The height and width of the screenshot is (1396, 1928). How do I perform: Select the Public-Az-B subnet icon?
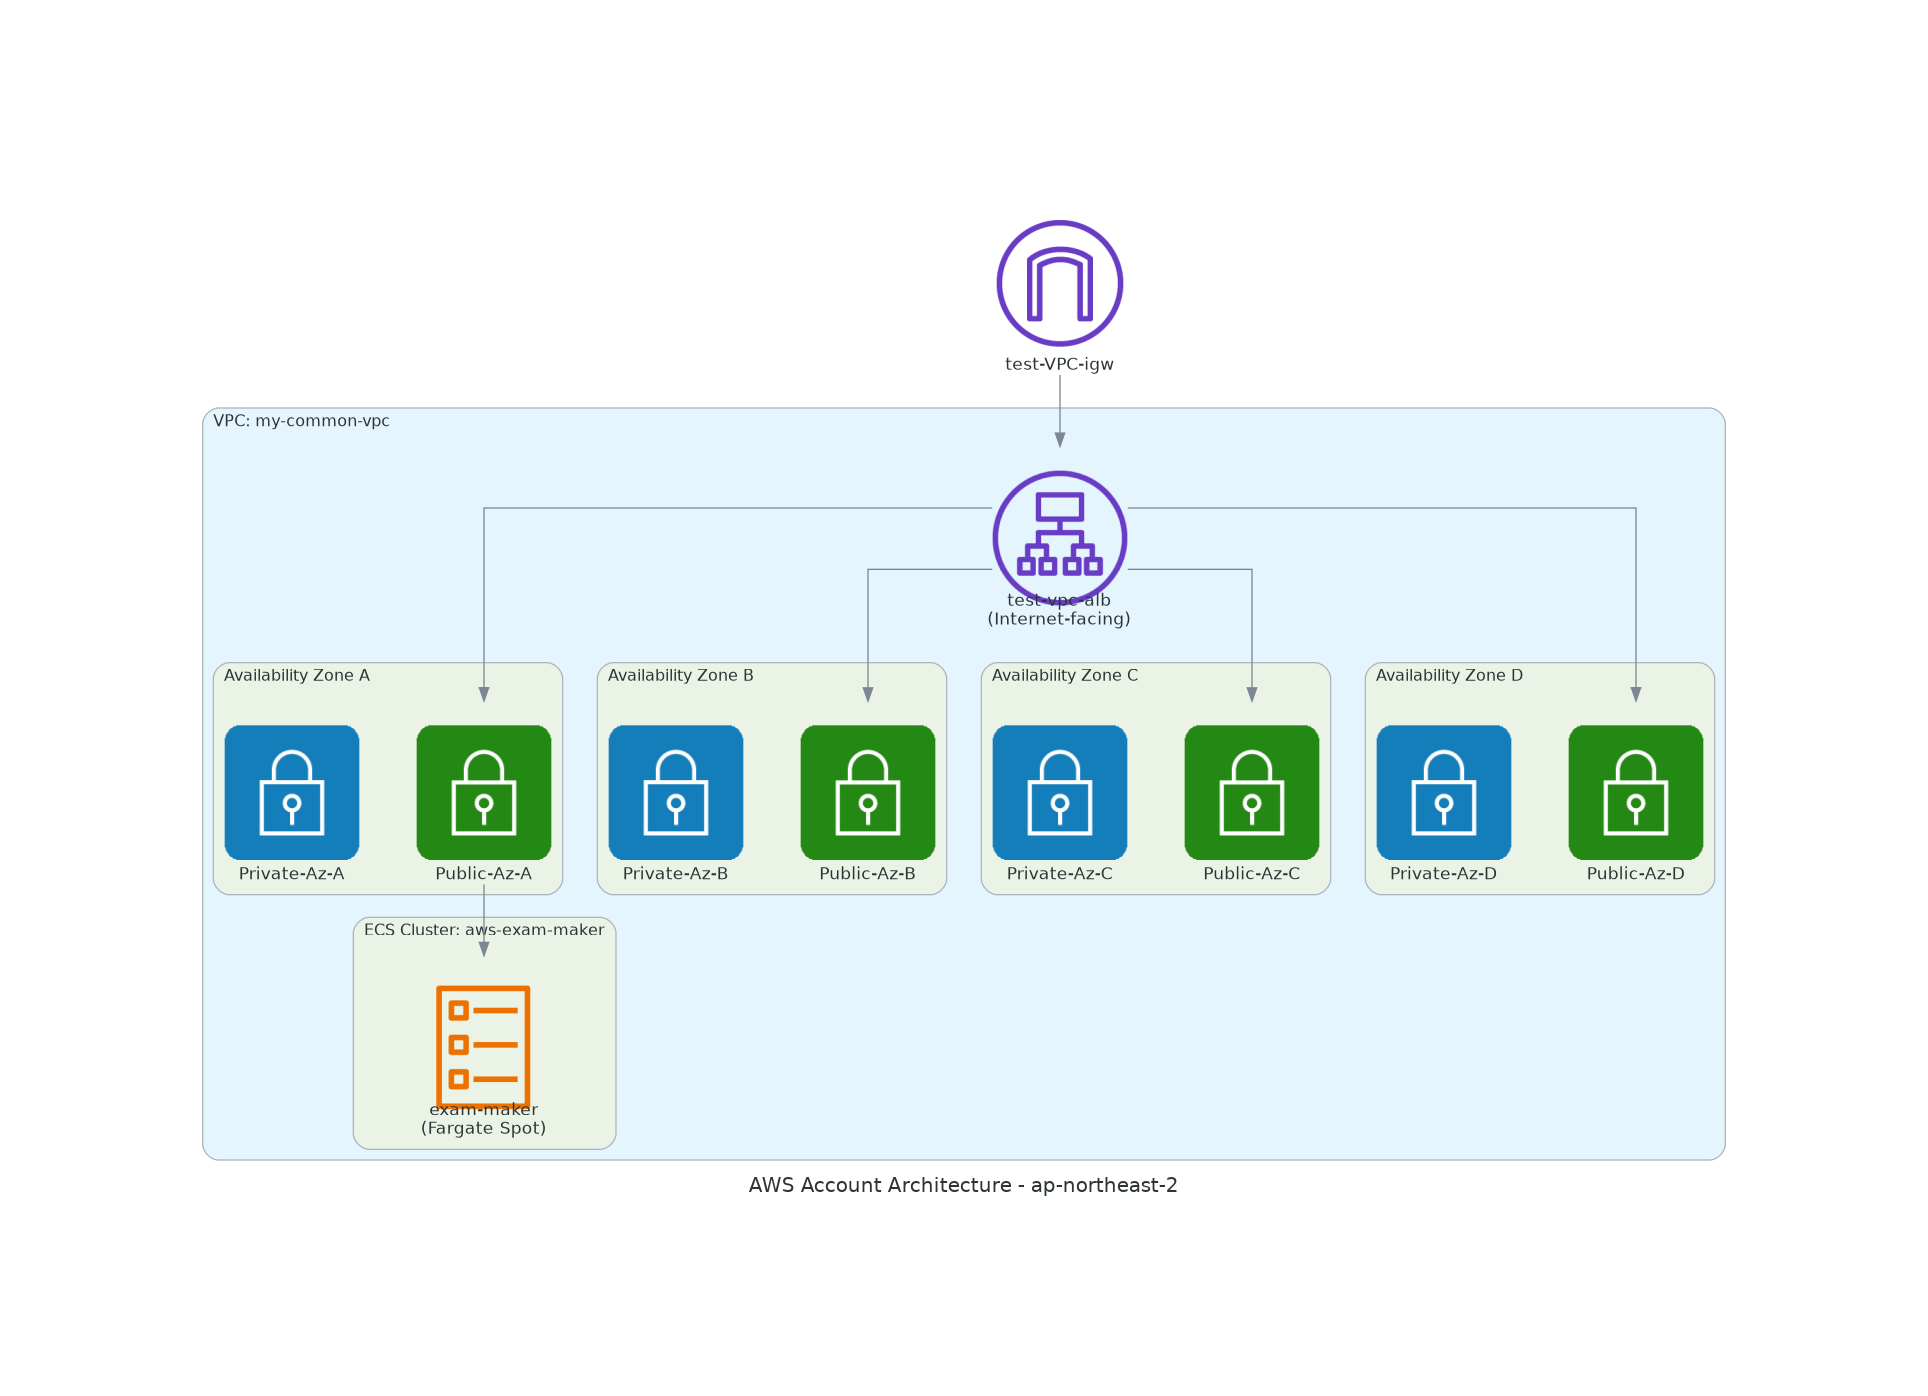867,792
